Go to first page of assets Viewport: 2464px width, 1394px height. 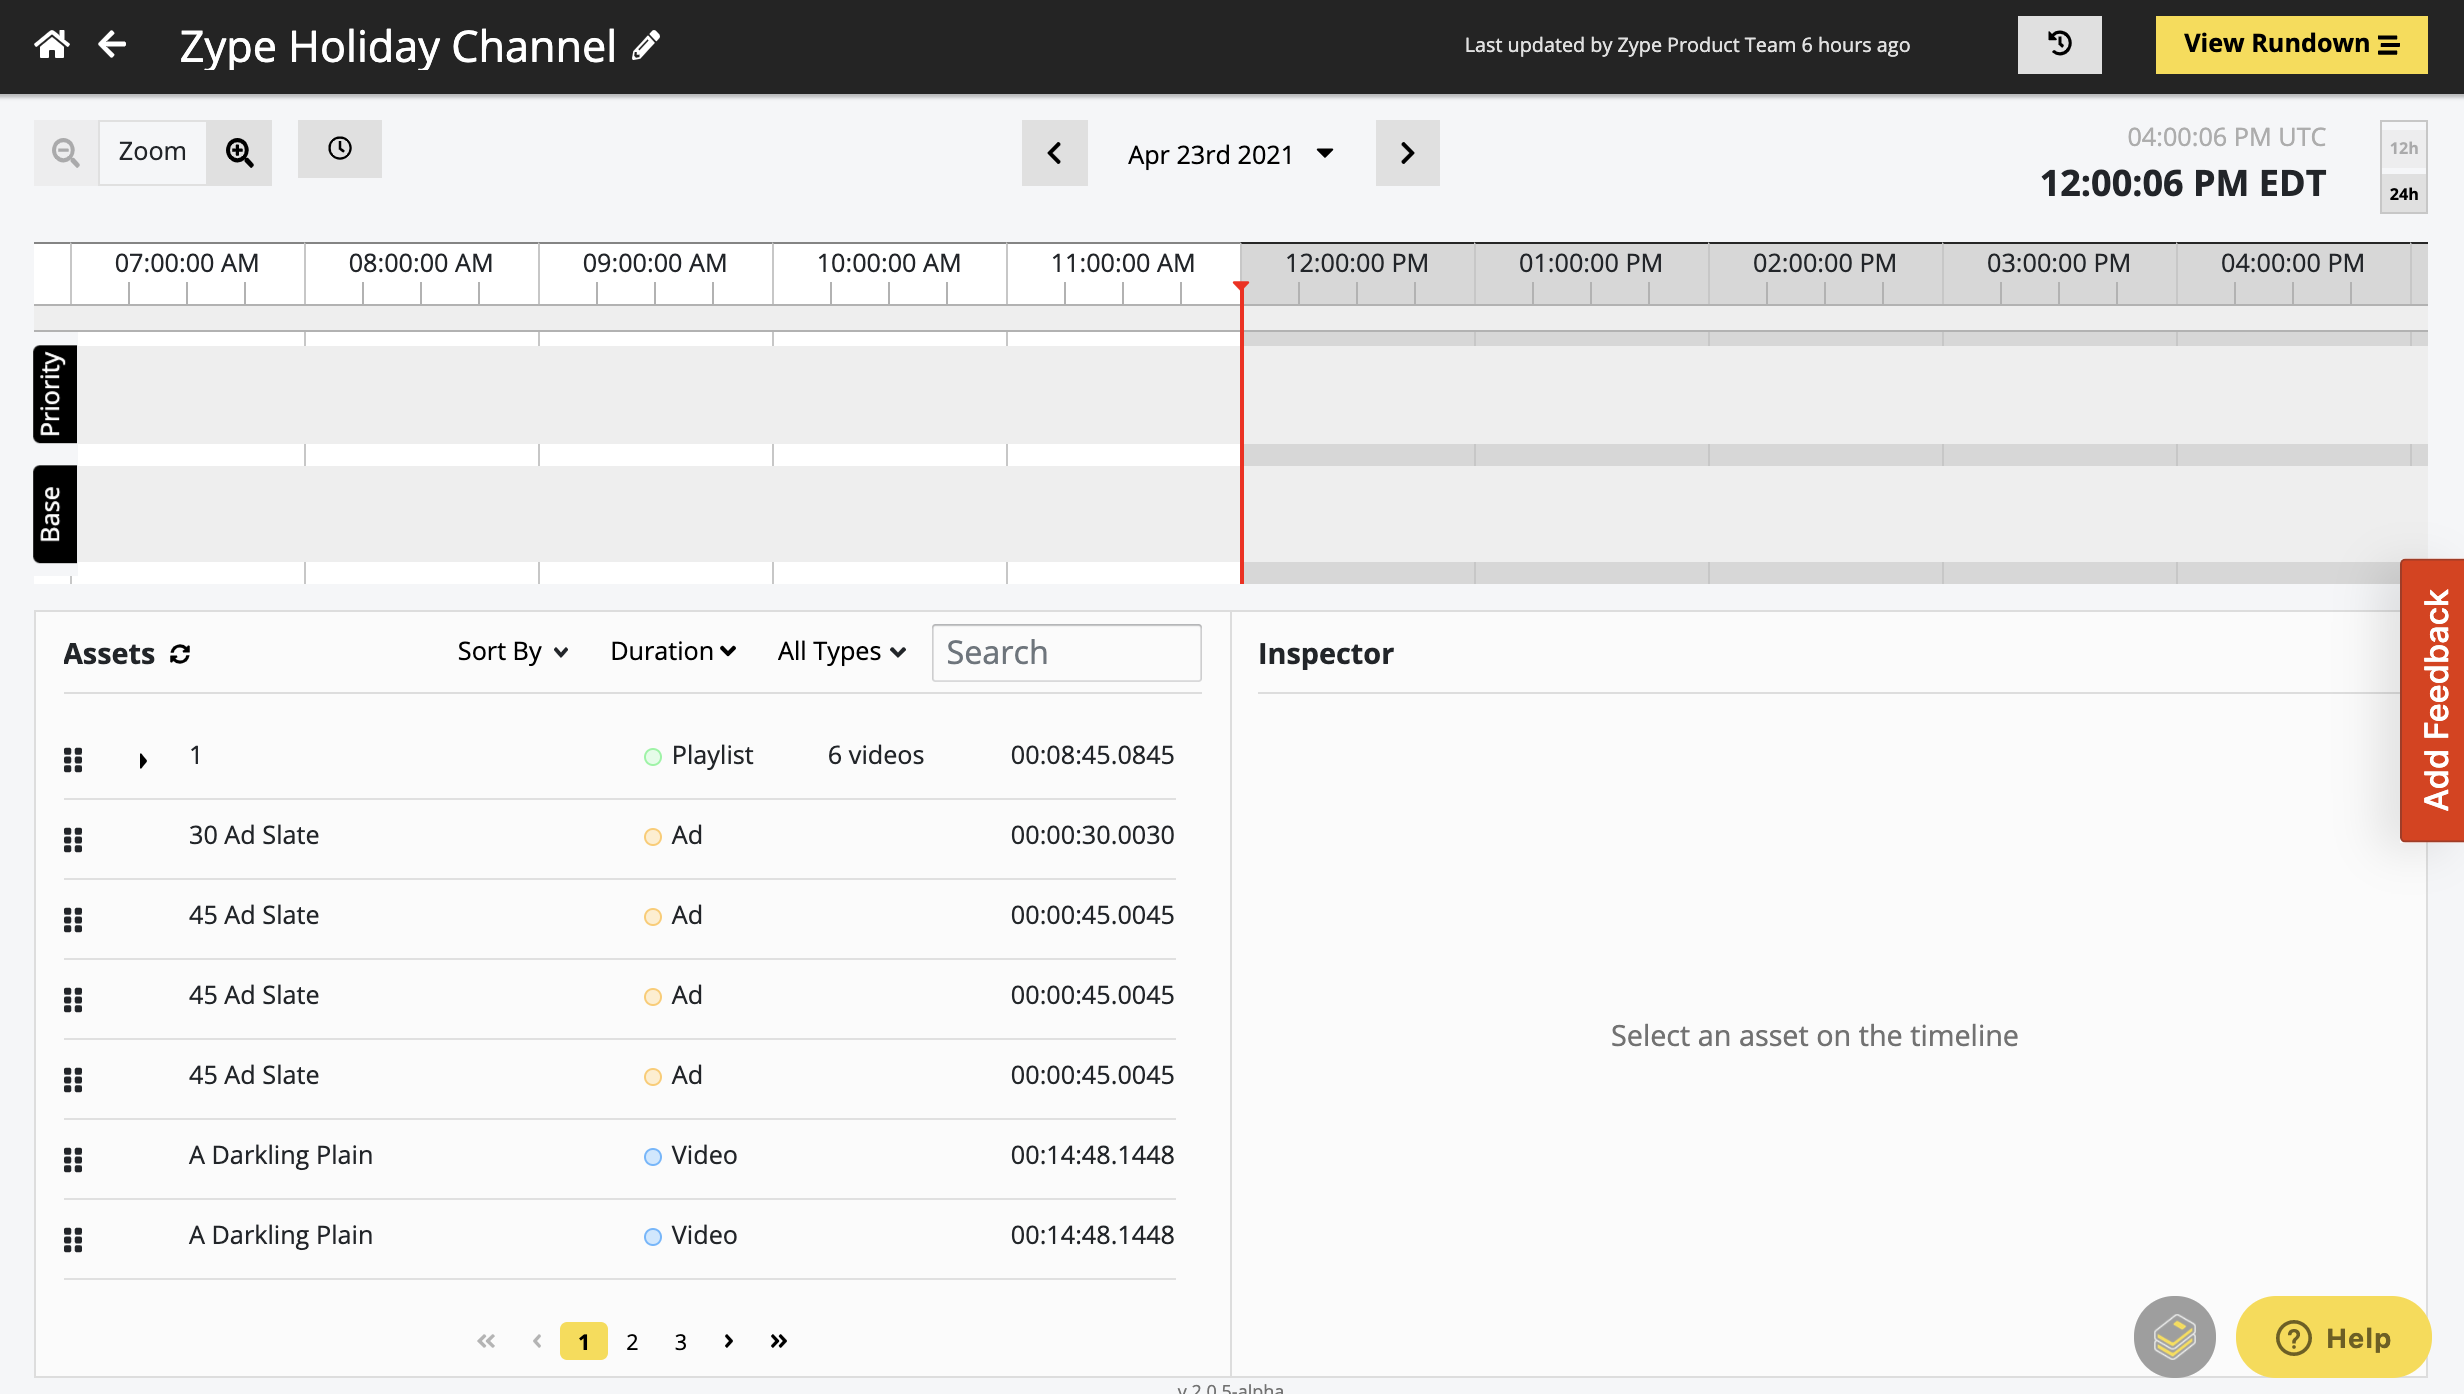(x=486, y=1341)
